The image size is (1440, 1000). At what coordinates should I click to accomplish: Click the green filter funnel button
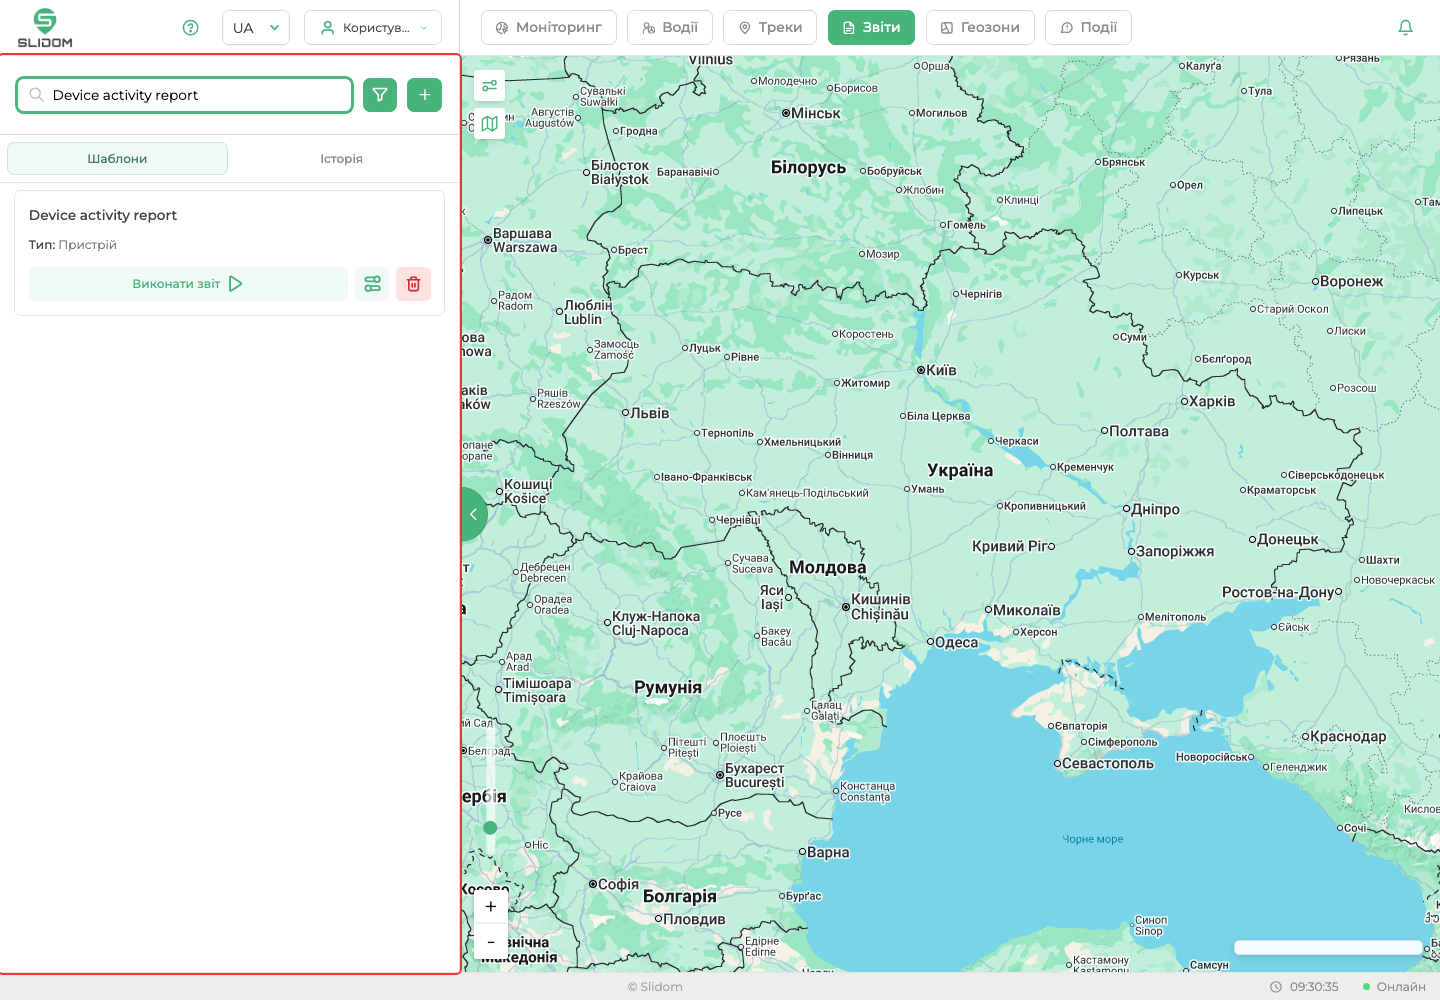[380, 95]
